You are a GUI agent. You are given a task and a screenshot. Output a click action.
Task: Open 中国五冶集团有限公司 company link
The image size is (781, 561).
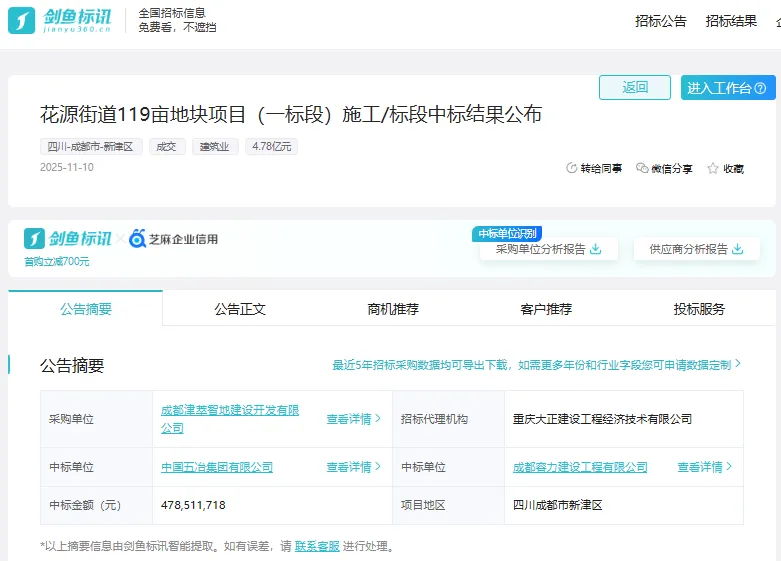(x=217, y=467)
